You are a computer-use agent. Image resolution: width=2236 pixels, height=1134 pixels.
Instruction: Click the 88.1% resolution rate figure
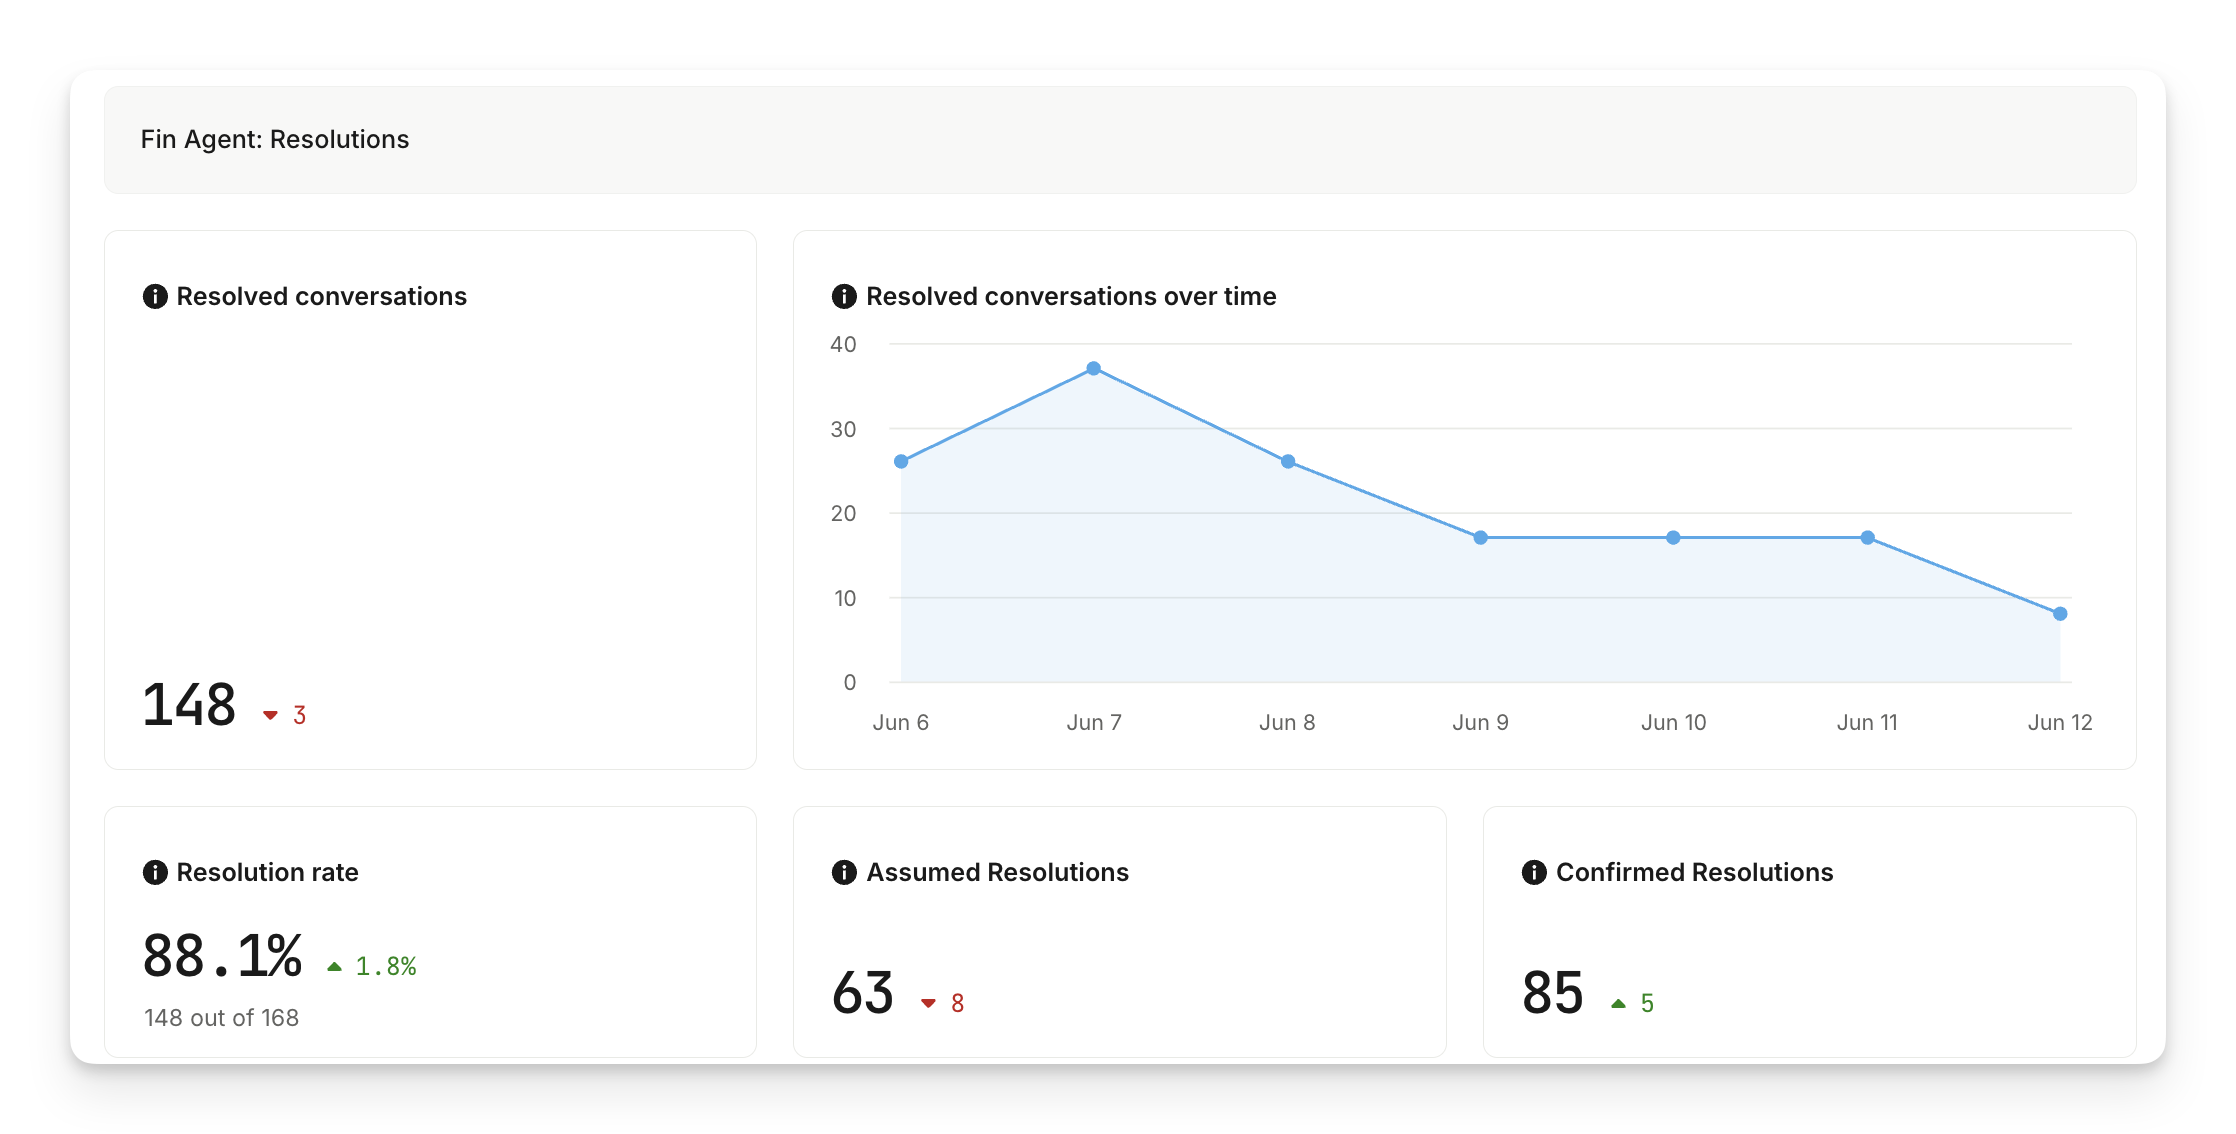click(x=222, y=956)
